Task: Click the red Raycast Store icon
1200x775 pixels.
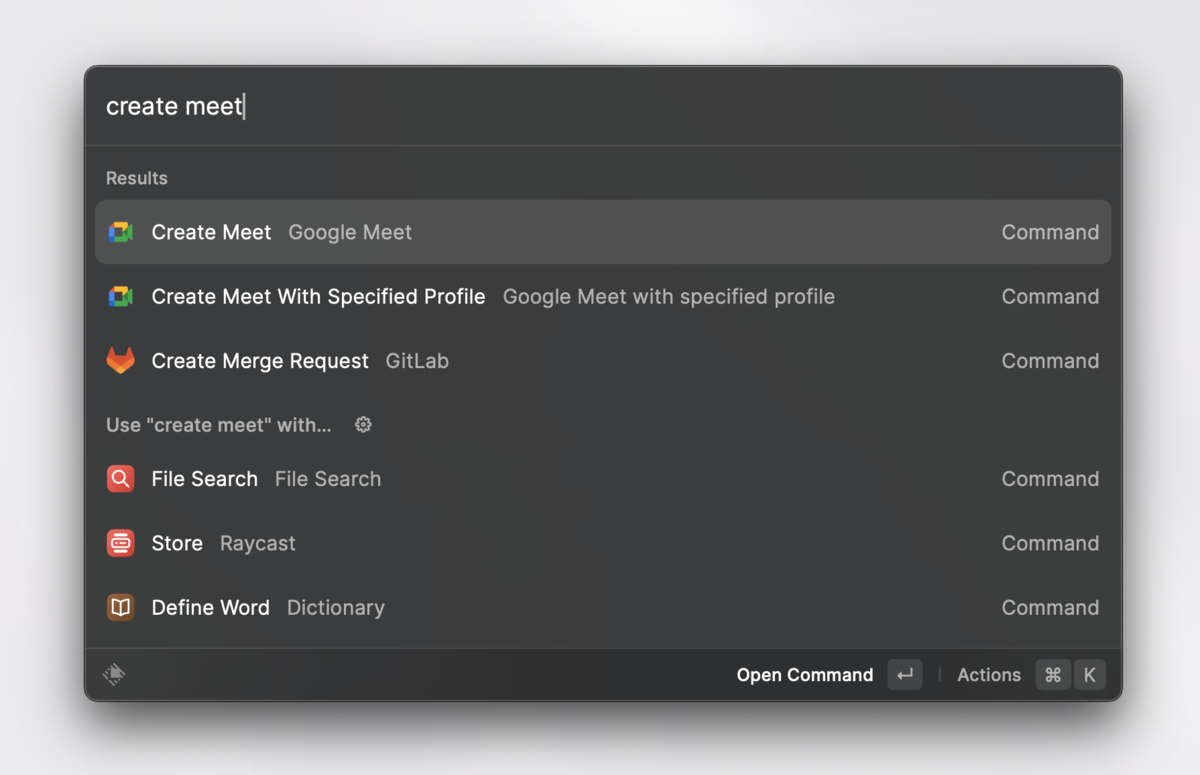Action: [120, 543]
